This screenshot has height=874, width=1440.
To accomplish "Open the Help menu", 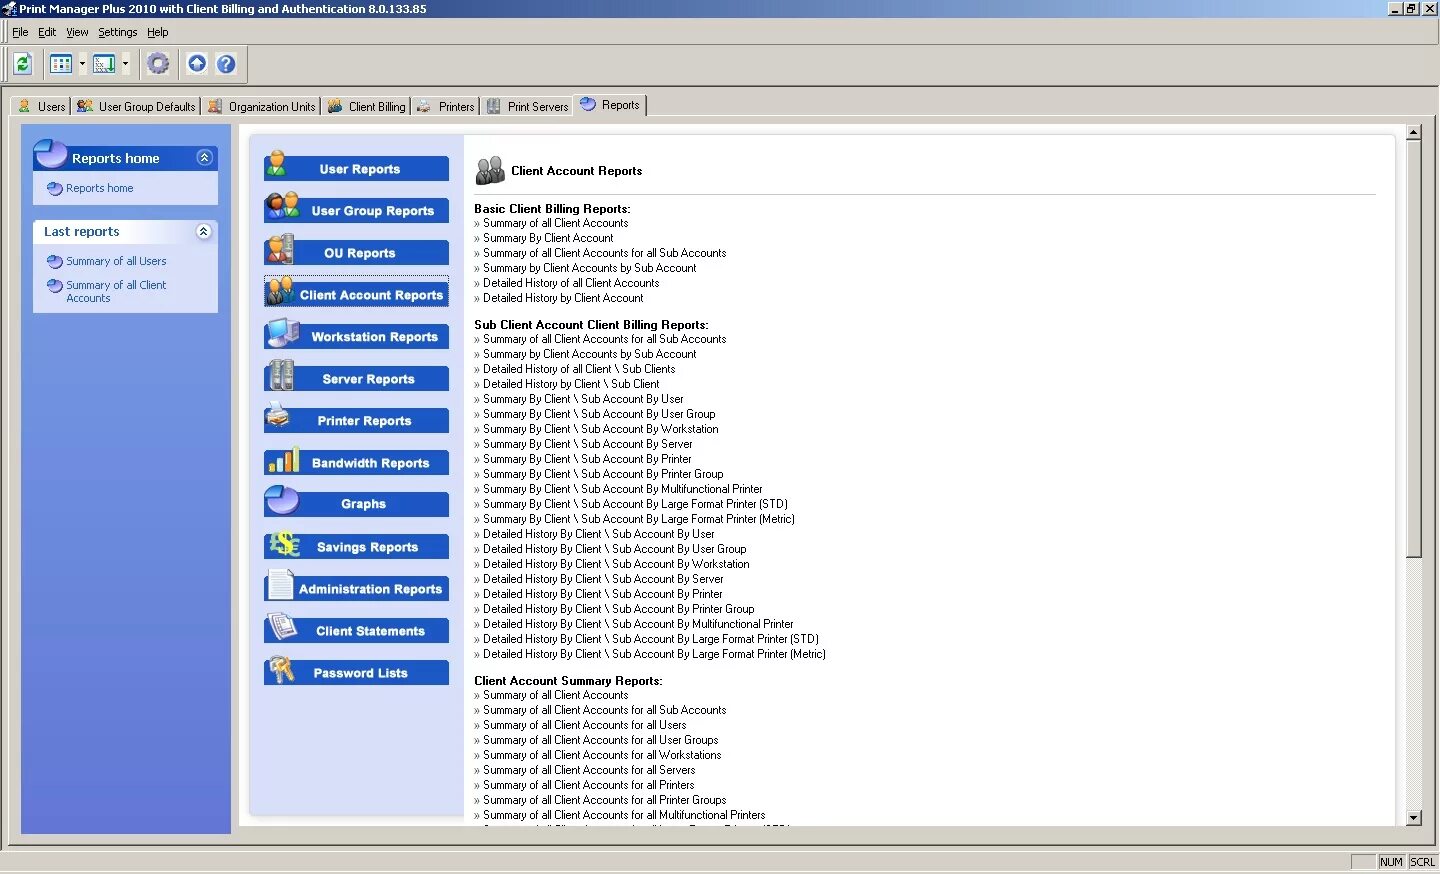I will [158, 32].
